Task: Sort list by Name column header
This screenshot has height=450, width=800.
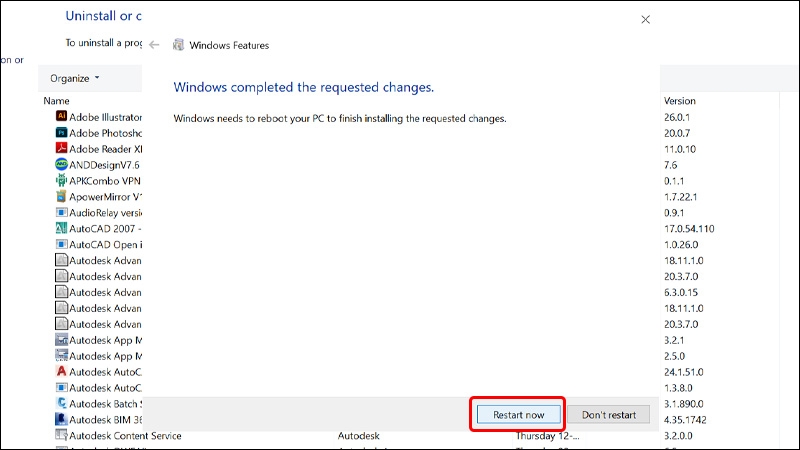Action: pos(56,101)
